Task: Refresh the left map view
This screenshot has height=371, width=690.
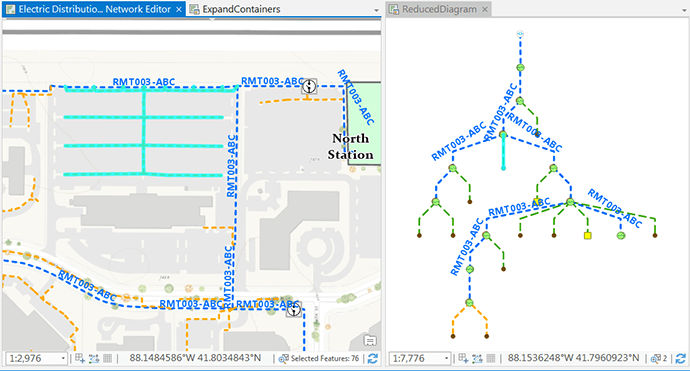Action: (x=373, y=359)
